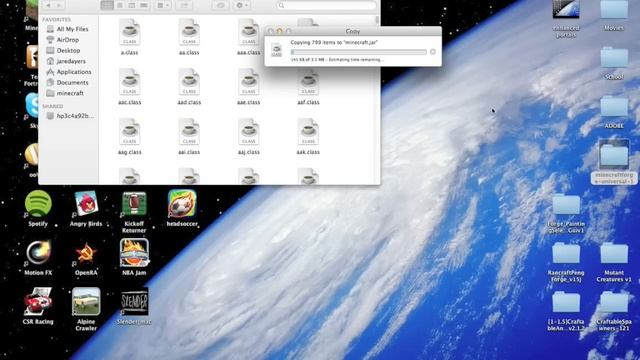Open the Forge_Painting folder on desktop
Screen dimensions: 640x360
(x=566, y=204)
